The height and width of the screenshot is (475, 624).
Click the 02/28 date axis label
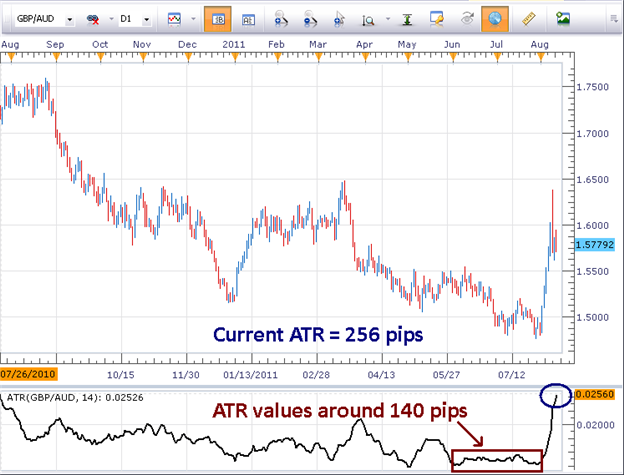coord(316,375)
